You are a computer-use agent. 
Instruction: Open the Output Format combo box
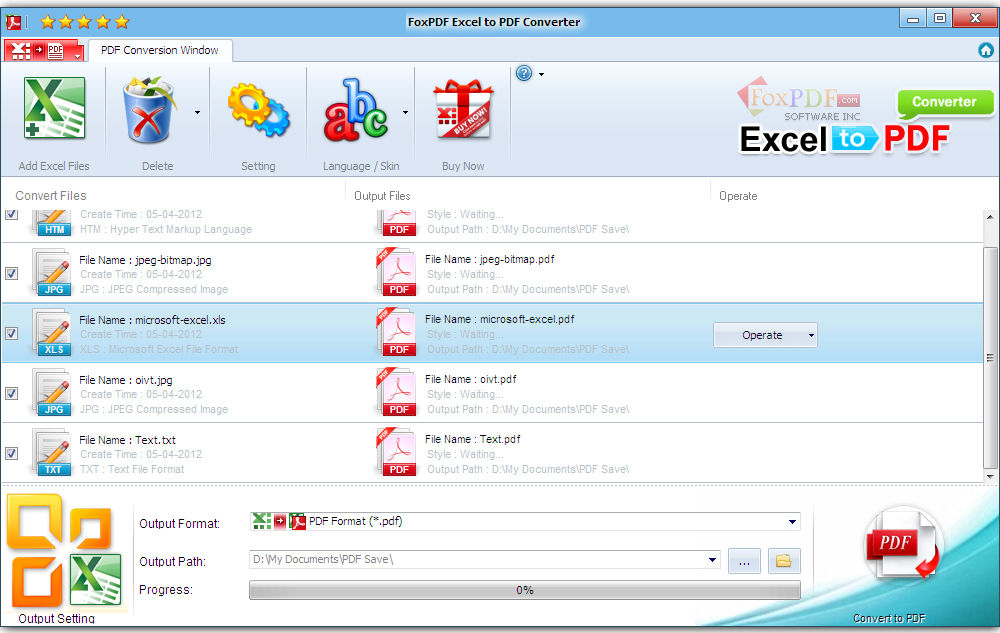[524, 521]
